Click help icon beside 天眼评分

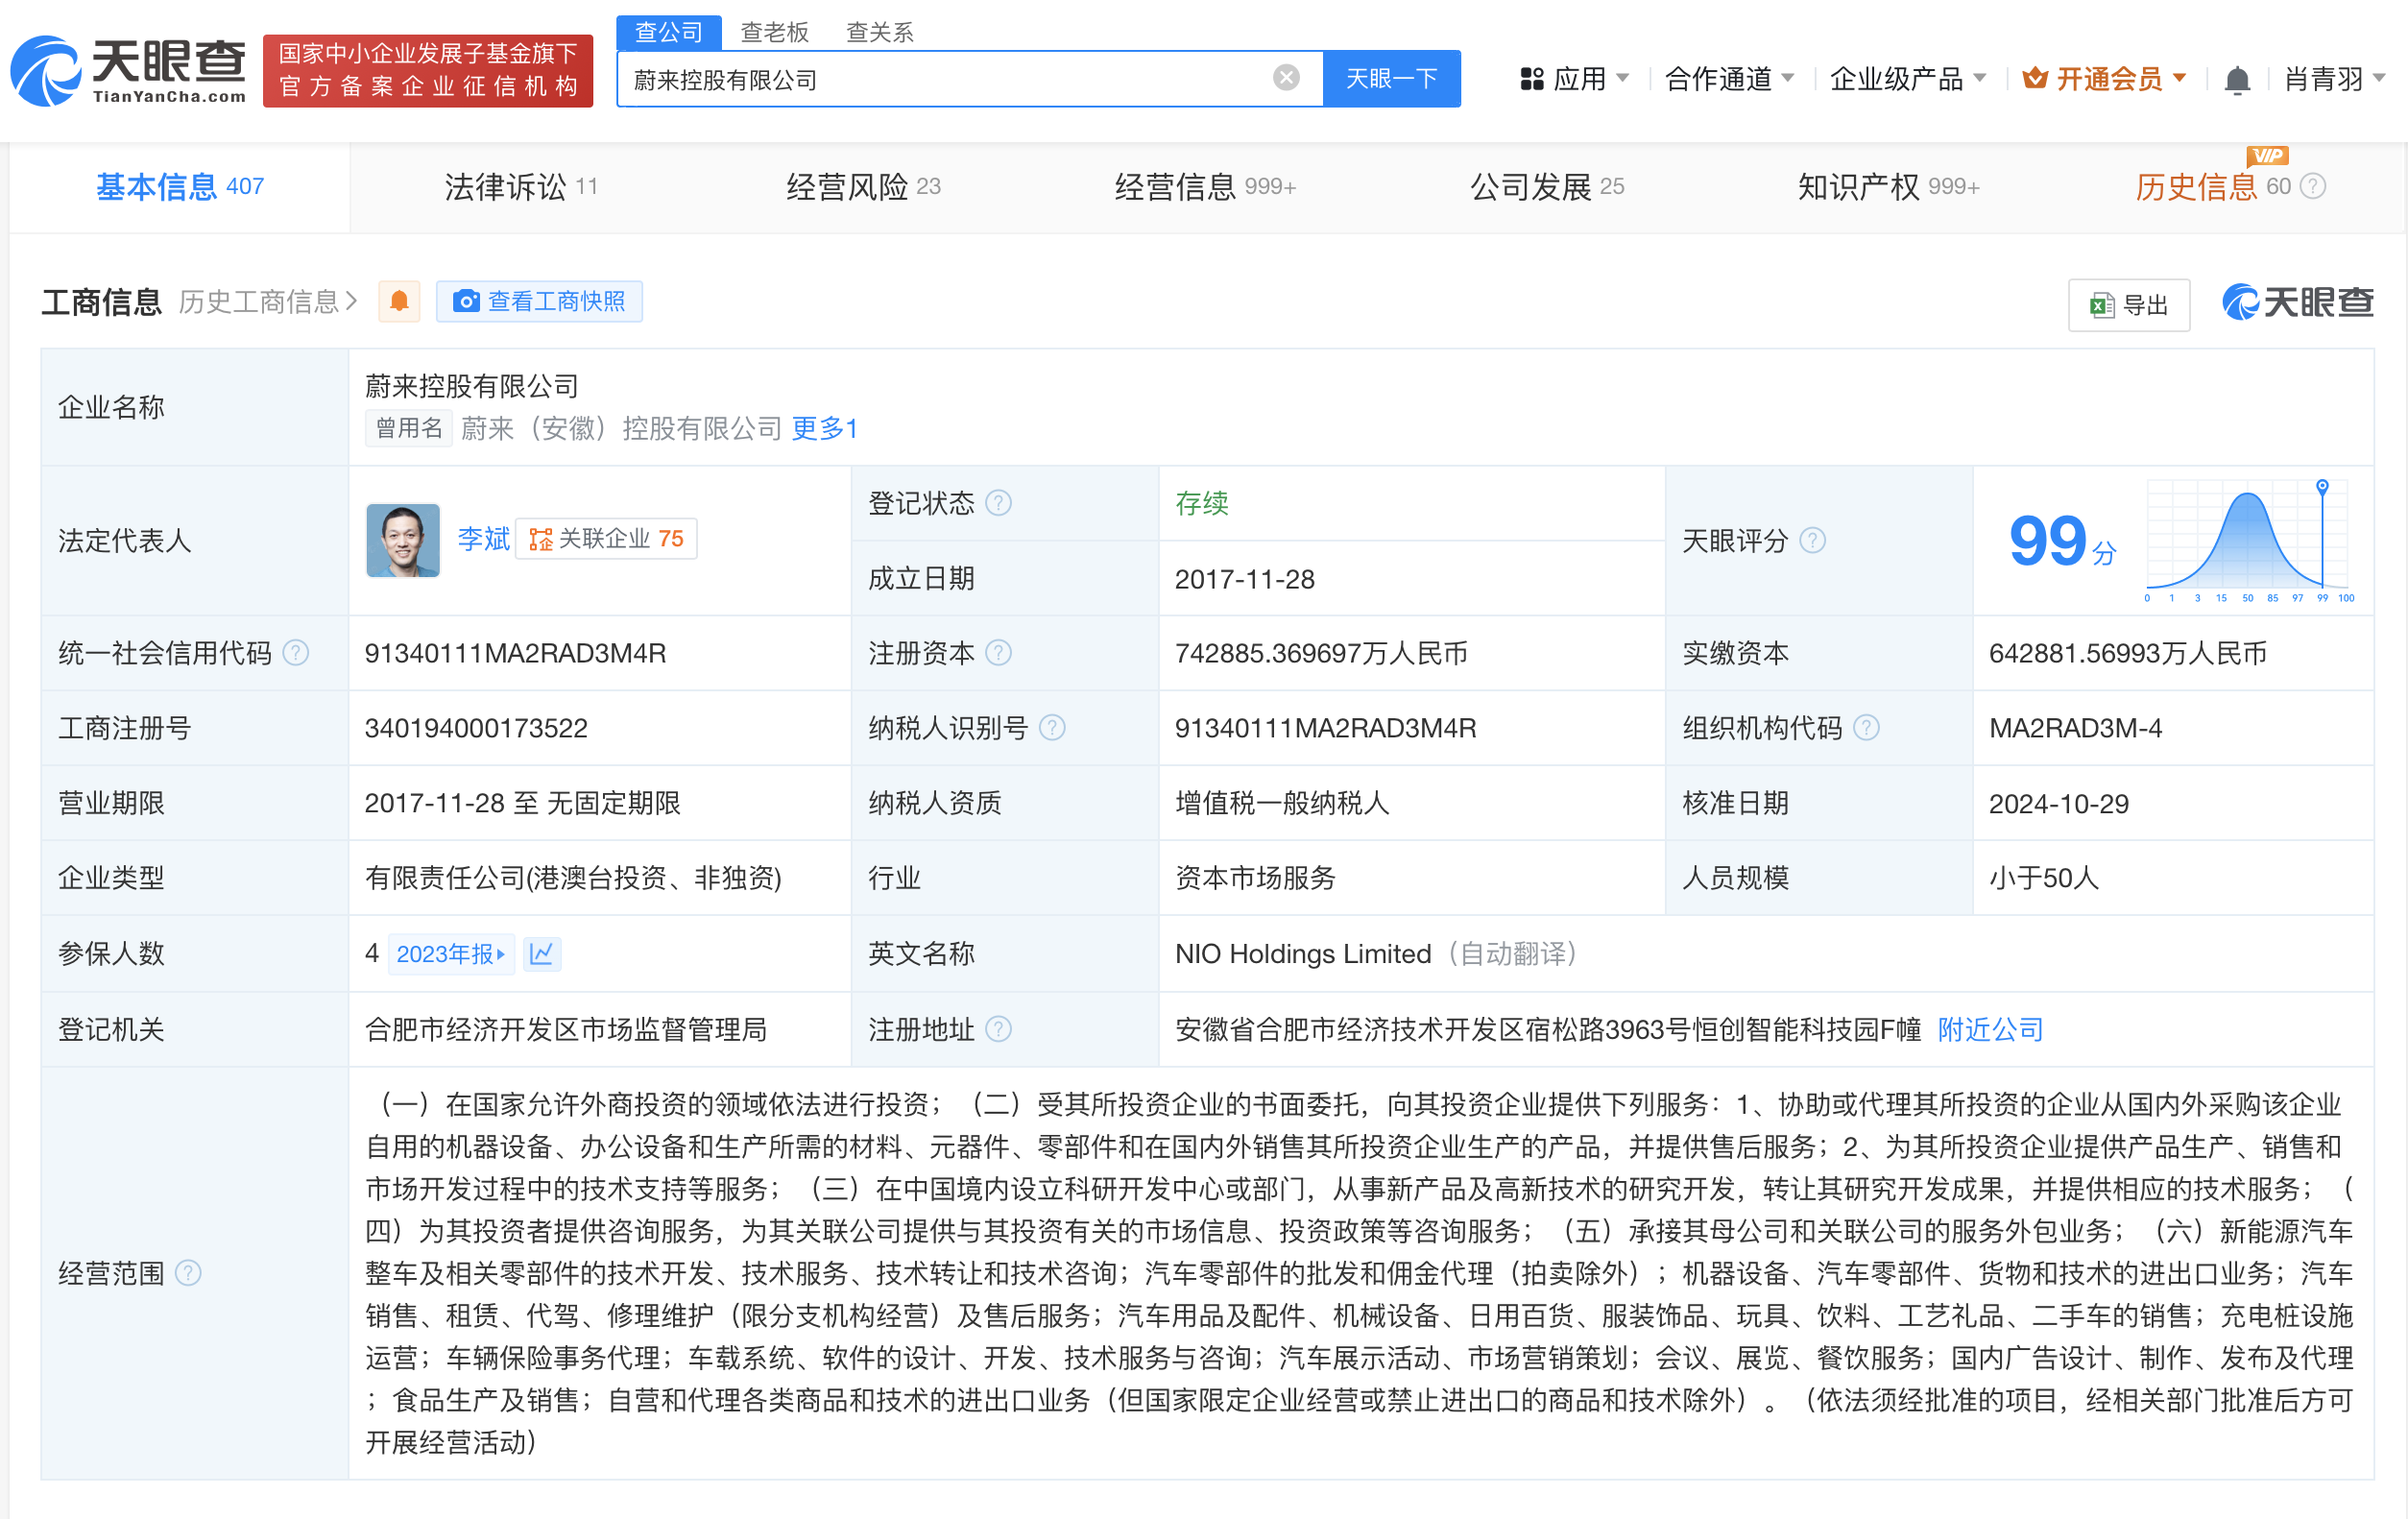1812,541
